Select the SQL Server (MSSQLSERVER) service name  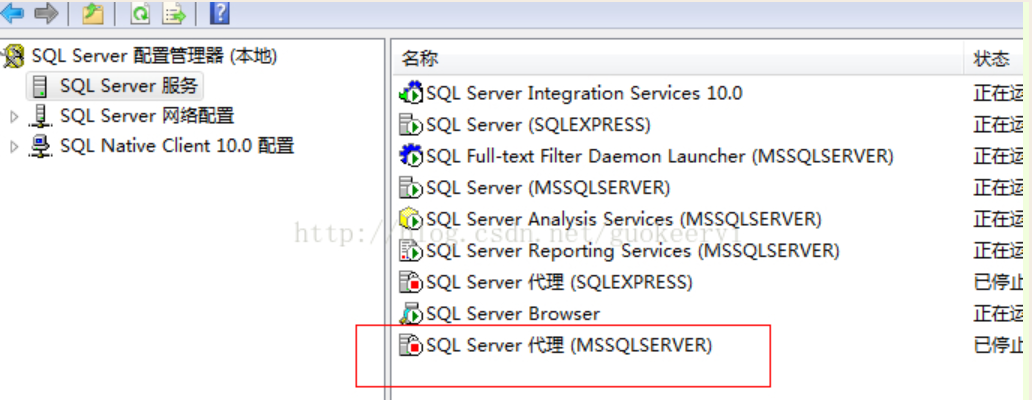tap(548, 188)
